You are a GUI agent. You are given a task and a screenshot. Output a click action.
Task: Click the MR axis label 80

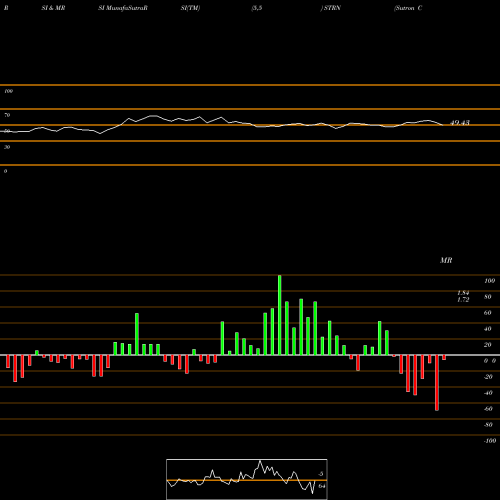click(488, 297)
